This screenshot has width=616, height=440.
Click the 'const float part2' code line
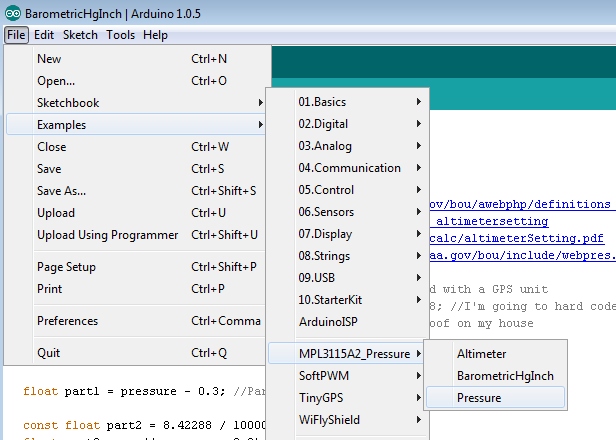tap(144, 425)
